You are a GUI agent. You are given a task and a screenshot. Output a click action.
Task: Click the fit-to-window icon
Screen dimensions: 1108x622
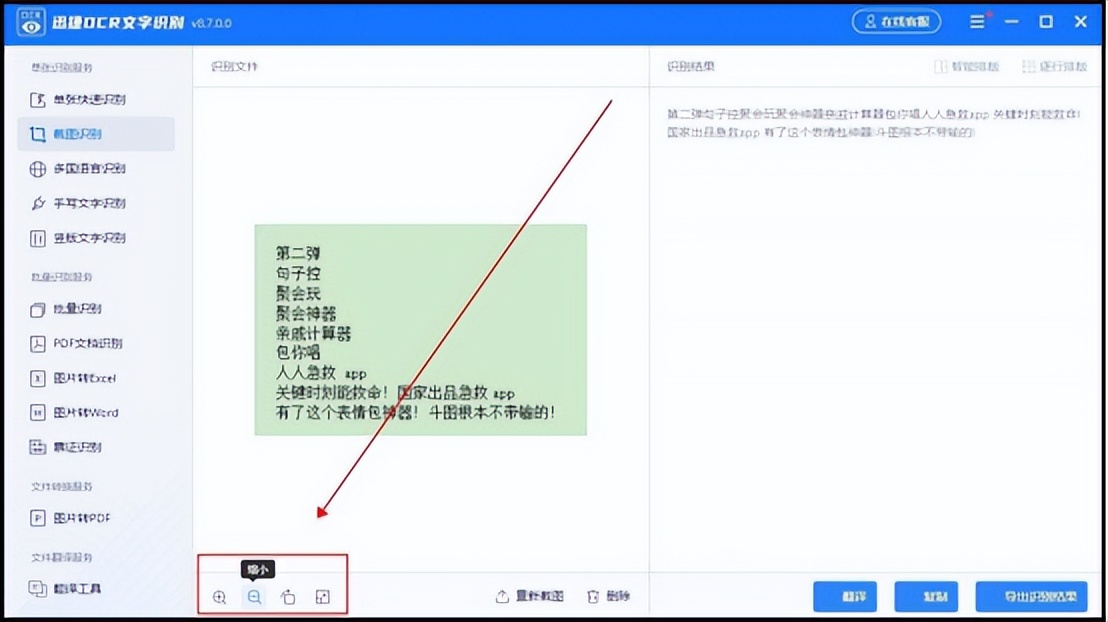click(322, 596)
